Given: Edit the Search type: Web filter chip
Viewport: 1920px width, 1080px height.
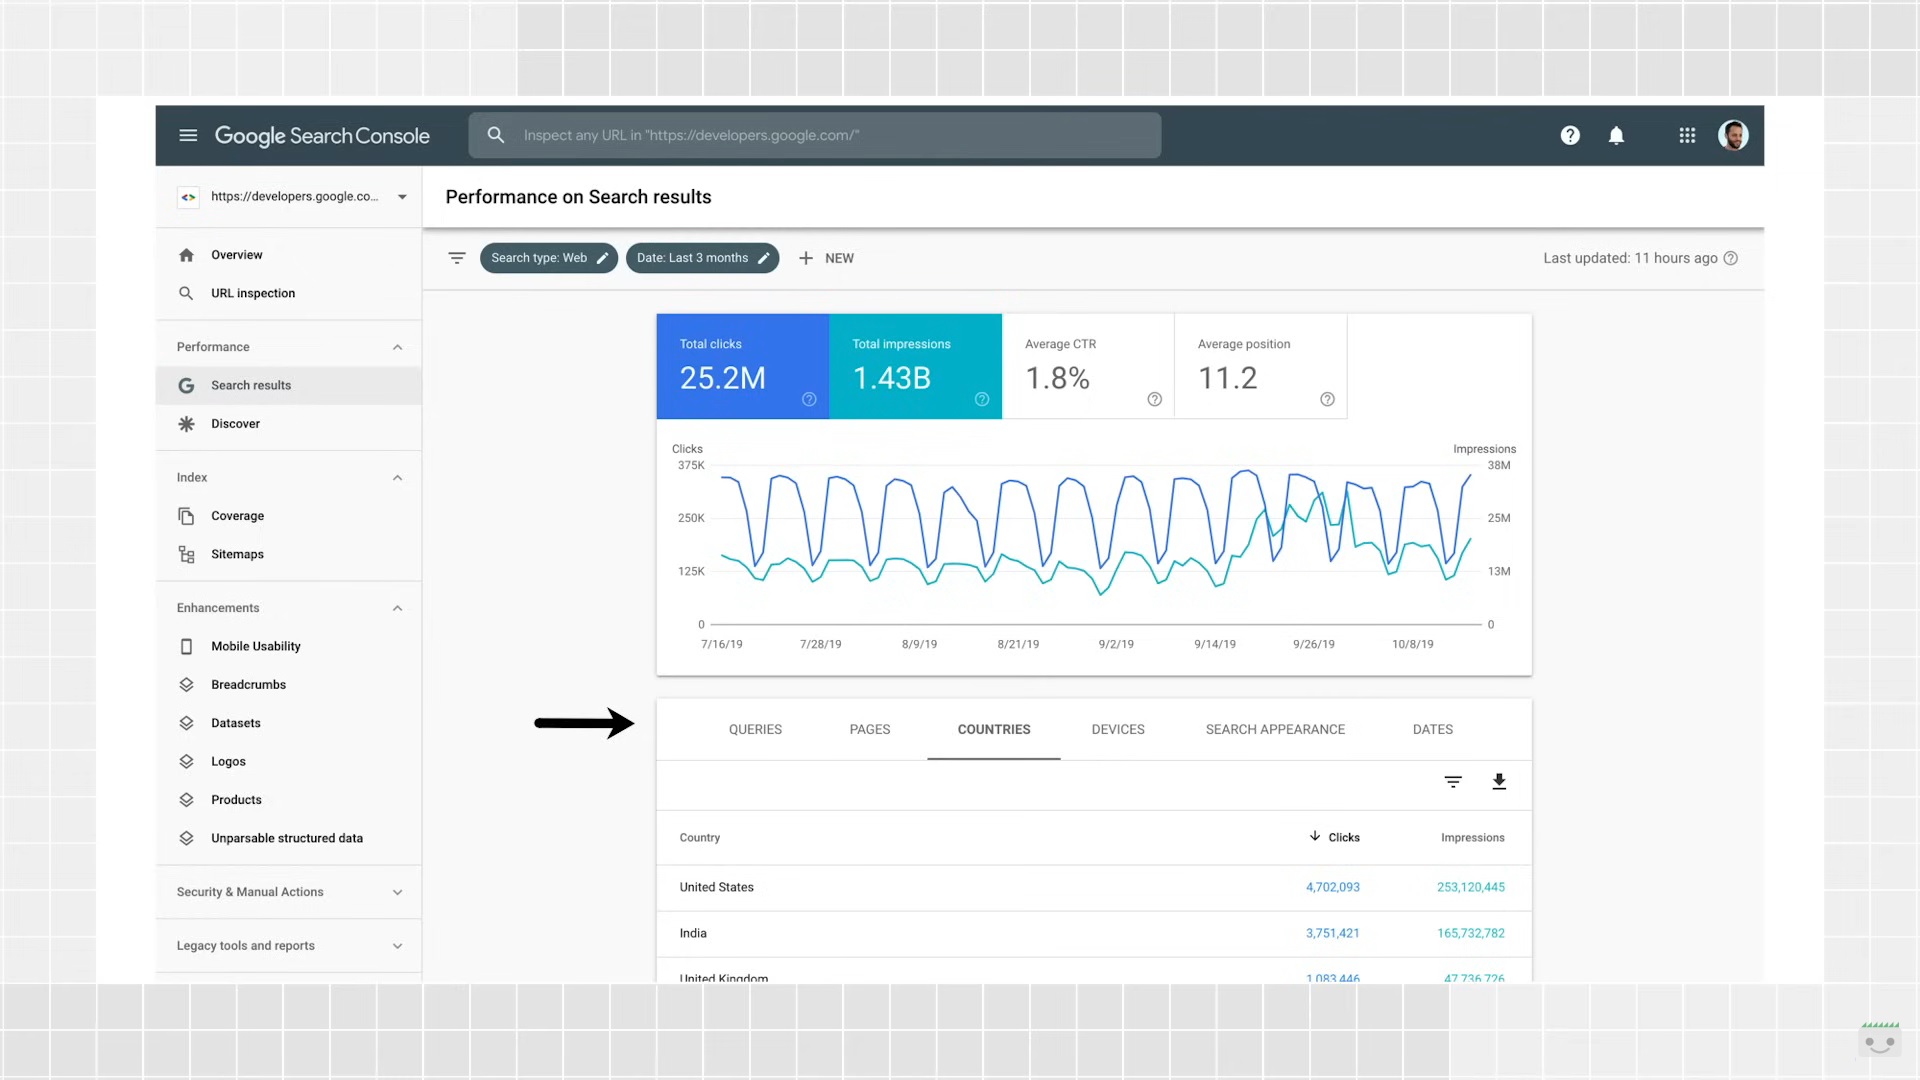Looking at the screenshot, I should click(549, 258).
